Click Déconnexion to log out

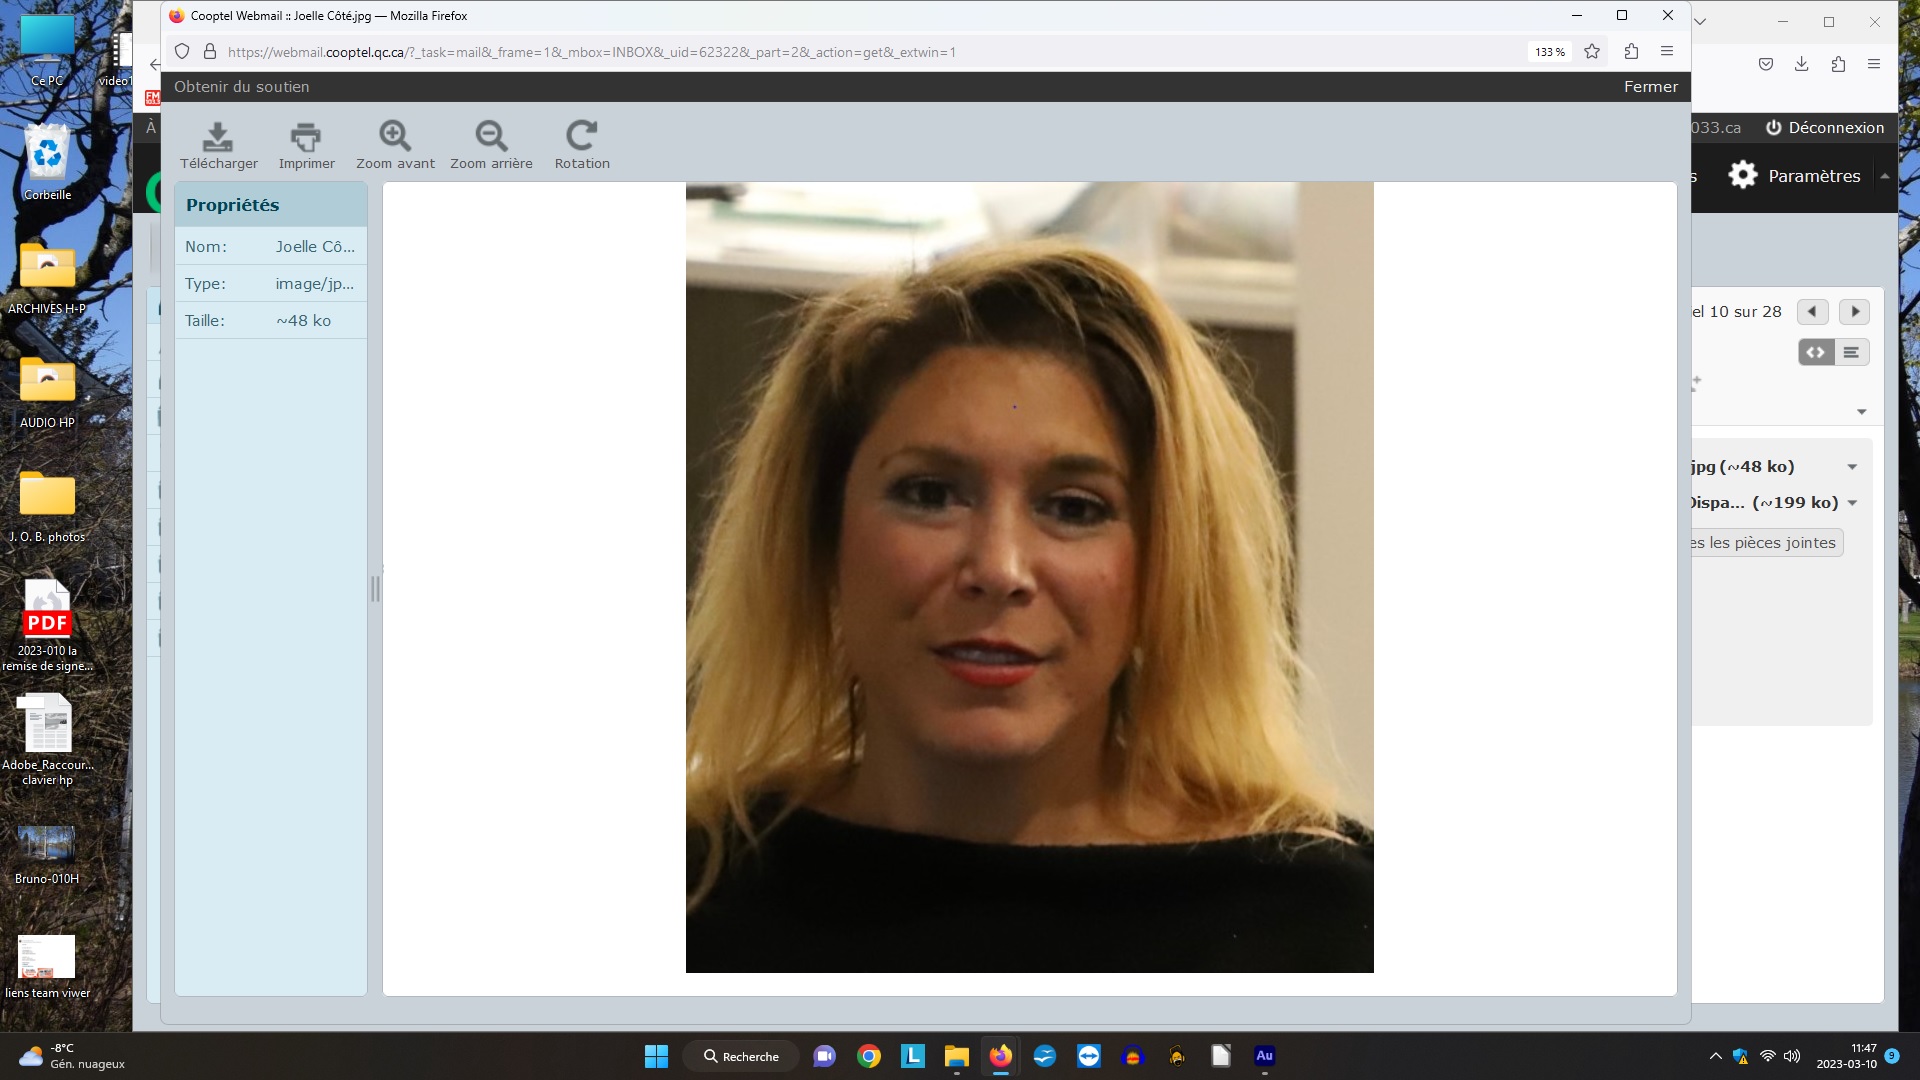(1825, 128)
